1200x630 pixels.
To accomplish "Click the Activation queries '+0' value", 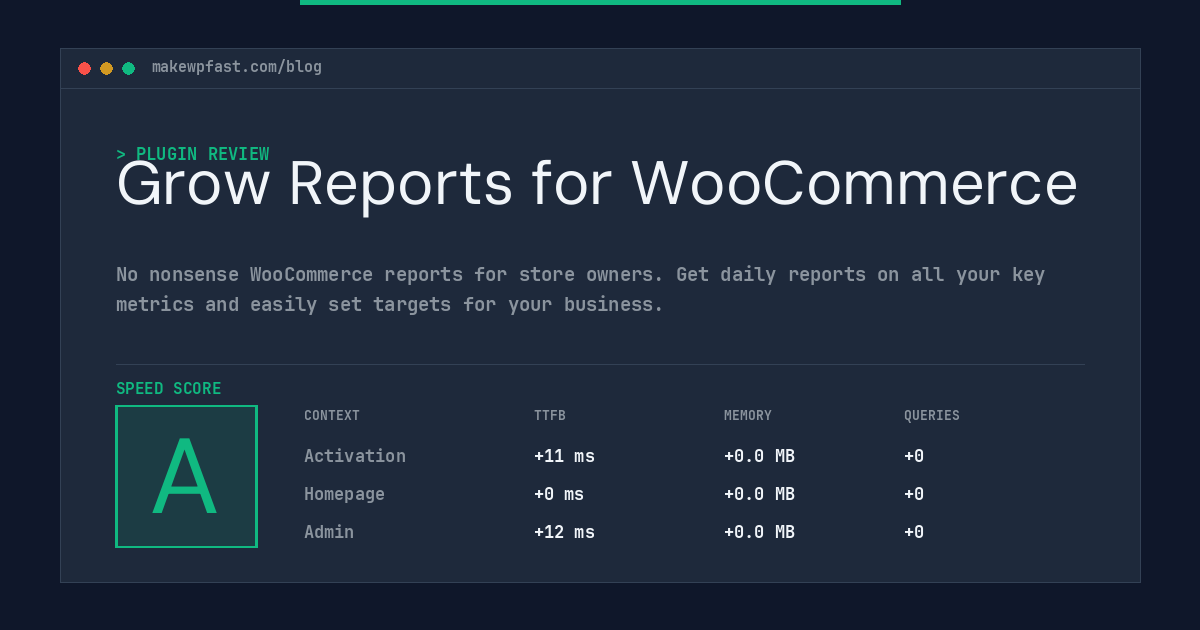I will tap(914, 456).
